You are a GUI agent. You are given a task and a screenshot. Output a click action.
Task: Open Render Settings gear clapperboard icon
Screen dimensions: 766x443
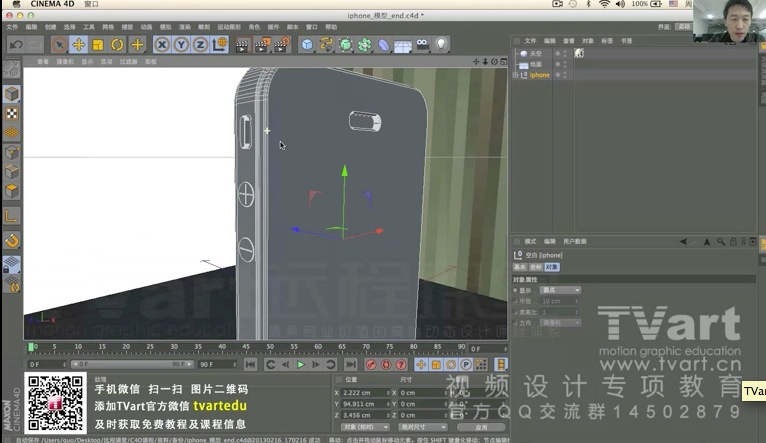[282, 44]
